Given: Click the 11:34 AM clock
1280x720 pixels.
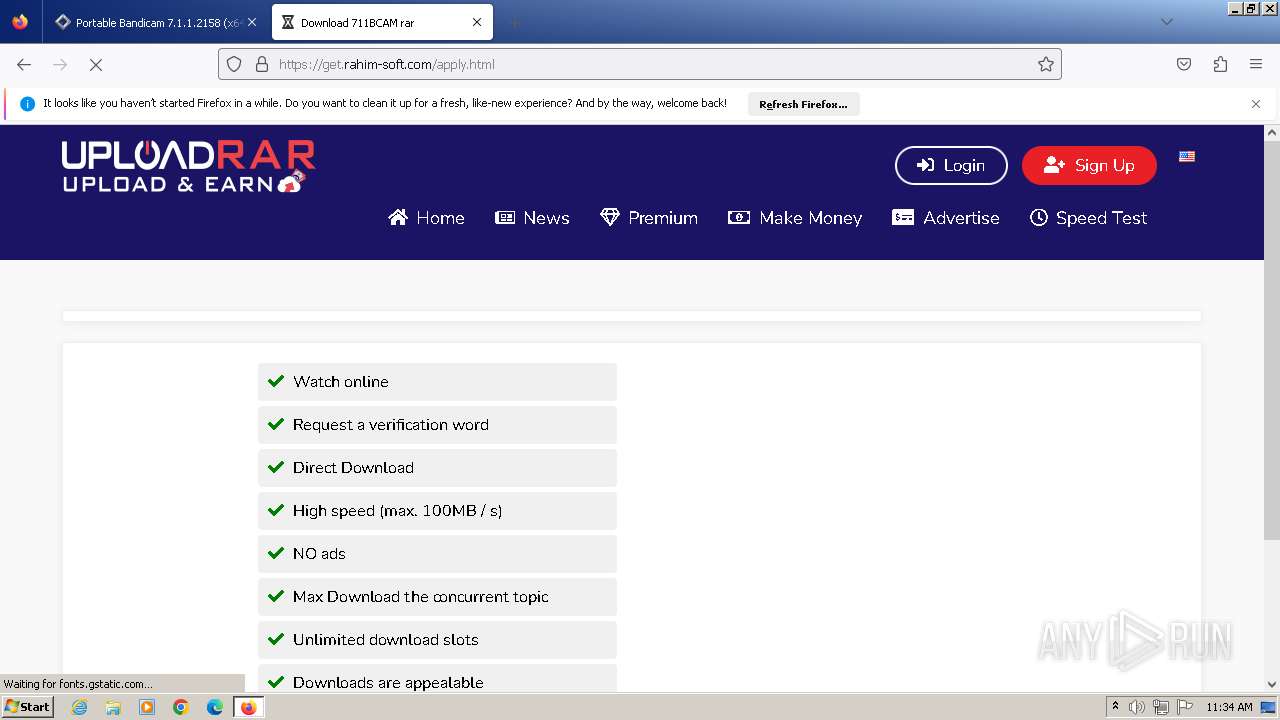Looking at the screenshot, I should [x=1229, y=707].
